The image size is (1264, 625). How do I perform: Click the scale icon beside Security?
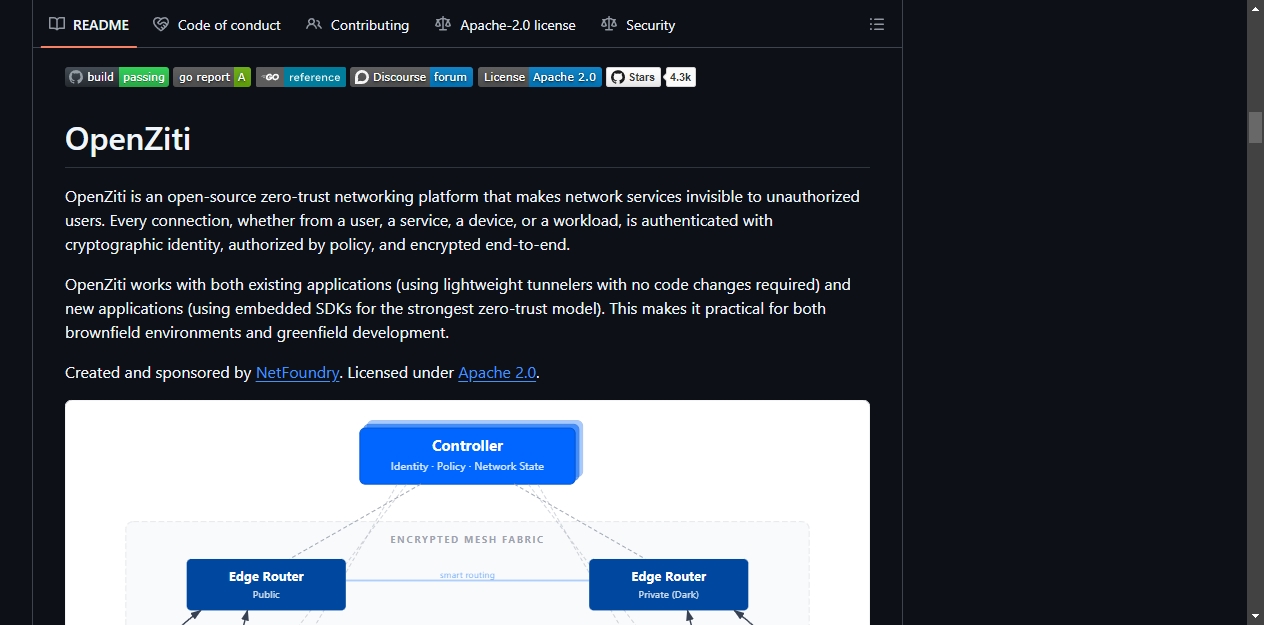point(609,24)
